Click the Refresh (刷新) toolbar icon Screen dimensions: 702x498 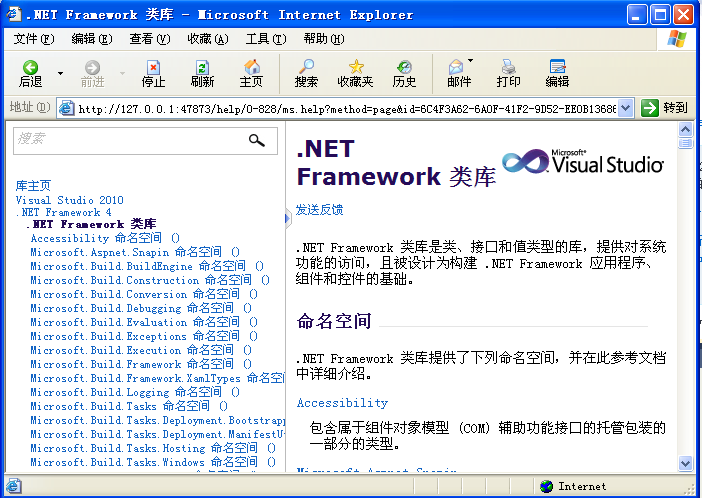pyautogui.click(x=202, y=68)
